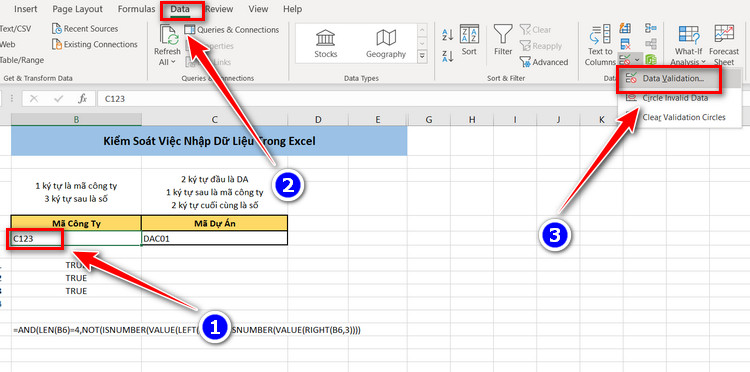This screenshot has width=750, height=372.
Task: Expand the Refresh All dropdown arrow
Action: point(173,62)
